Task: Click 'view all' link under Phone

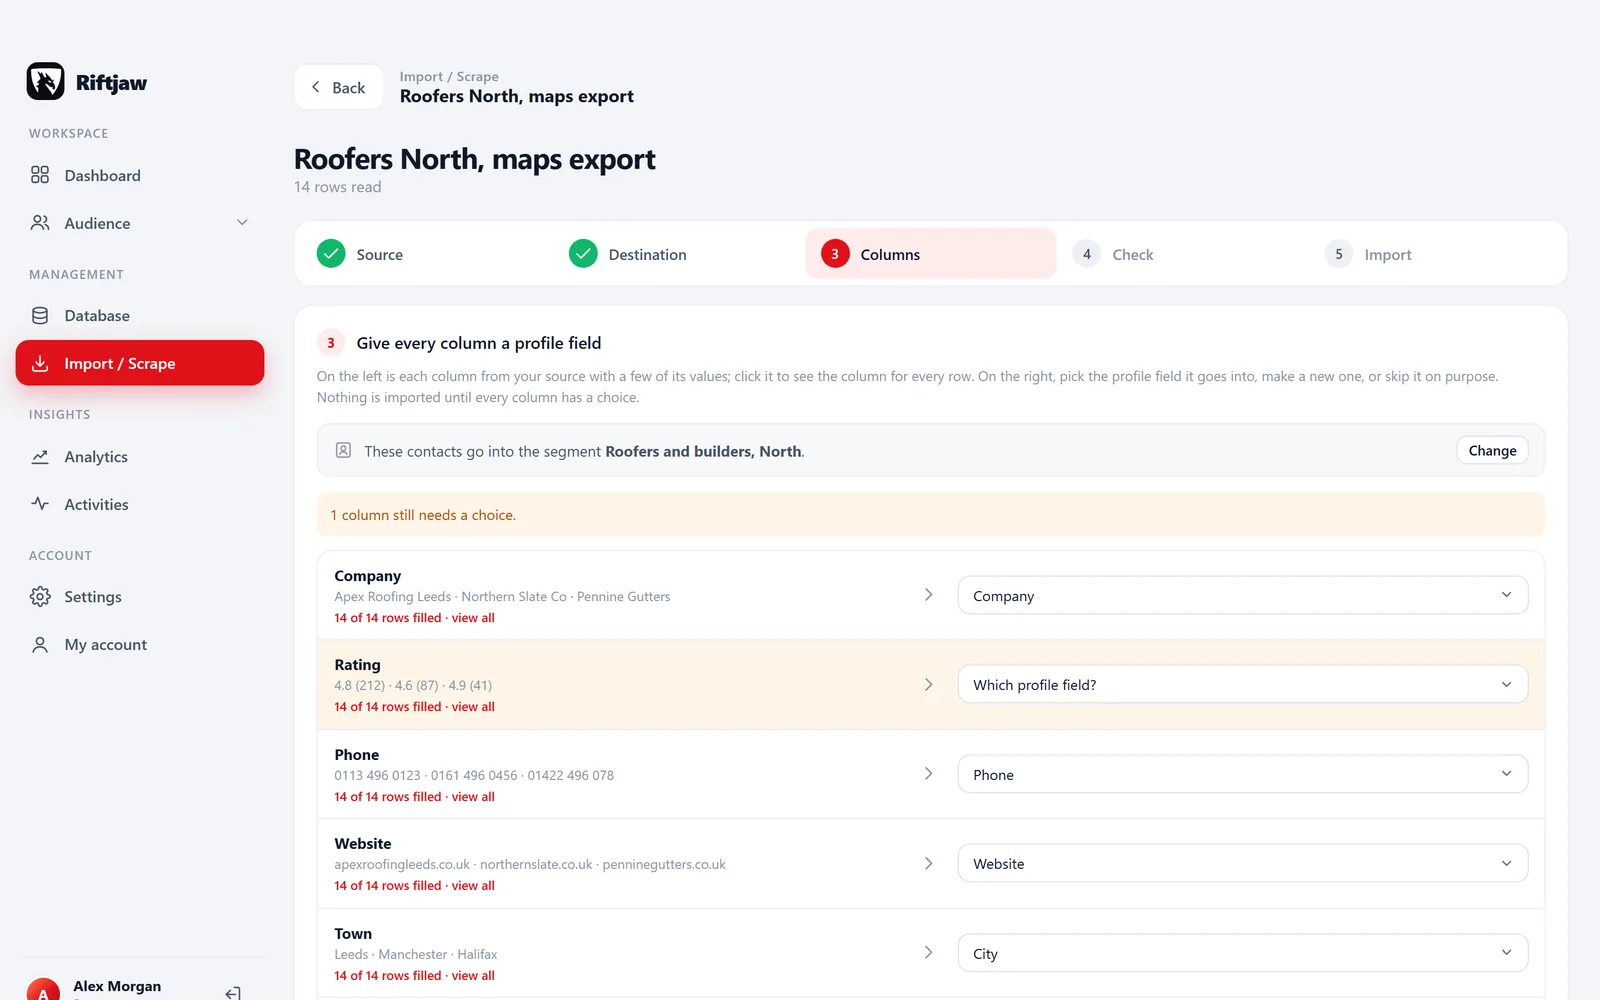Action: tap(473, 797)
